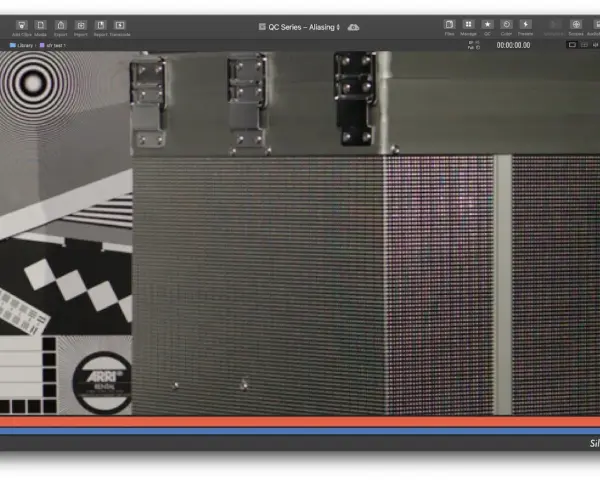The image size is (600, 480).
Task: Click the cloud status icon beside title
Action: (x=353, y=28)
